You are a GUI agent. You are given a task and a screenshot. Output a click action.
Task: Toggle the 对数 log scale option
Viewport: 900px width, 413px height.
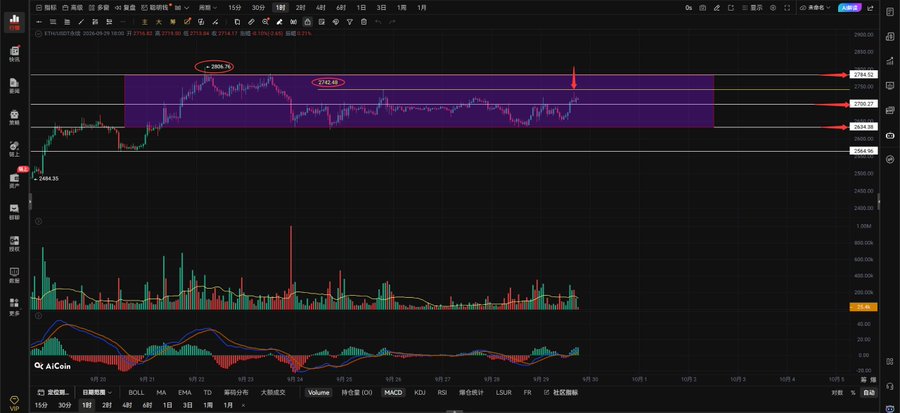[x=837, y=393]
